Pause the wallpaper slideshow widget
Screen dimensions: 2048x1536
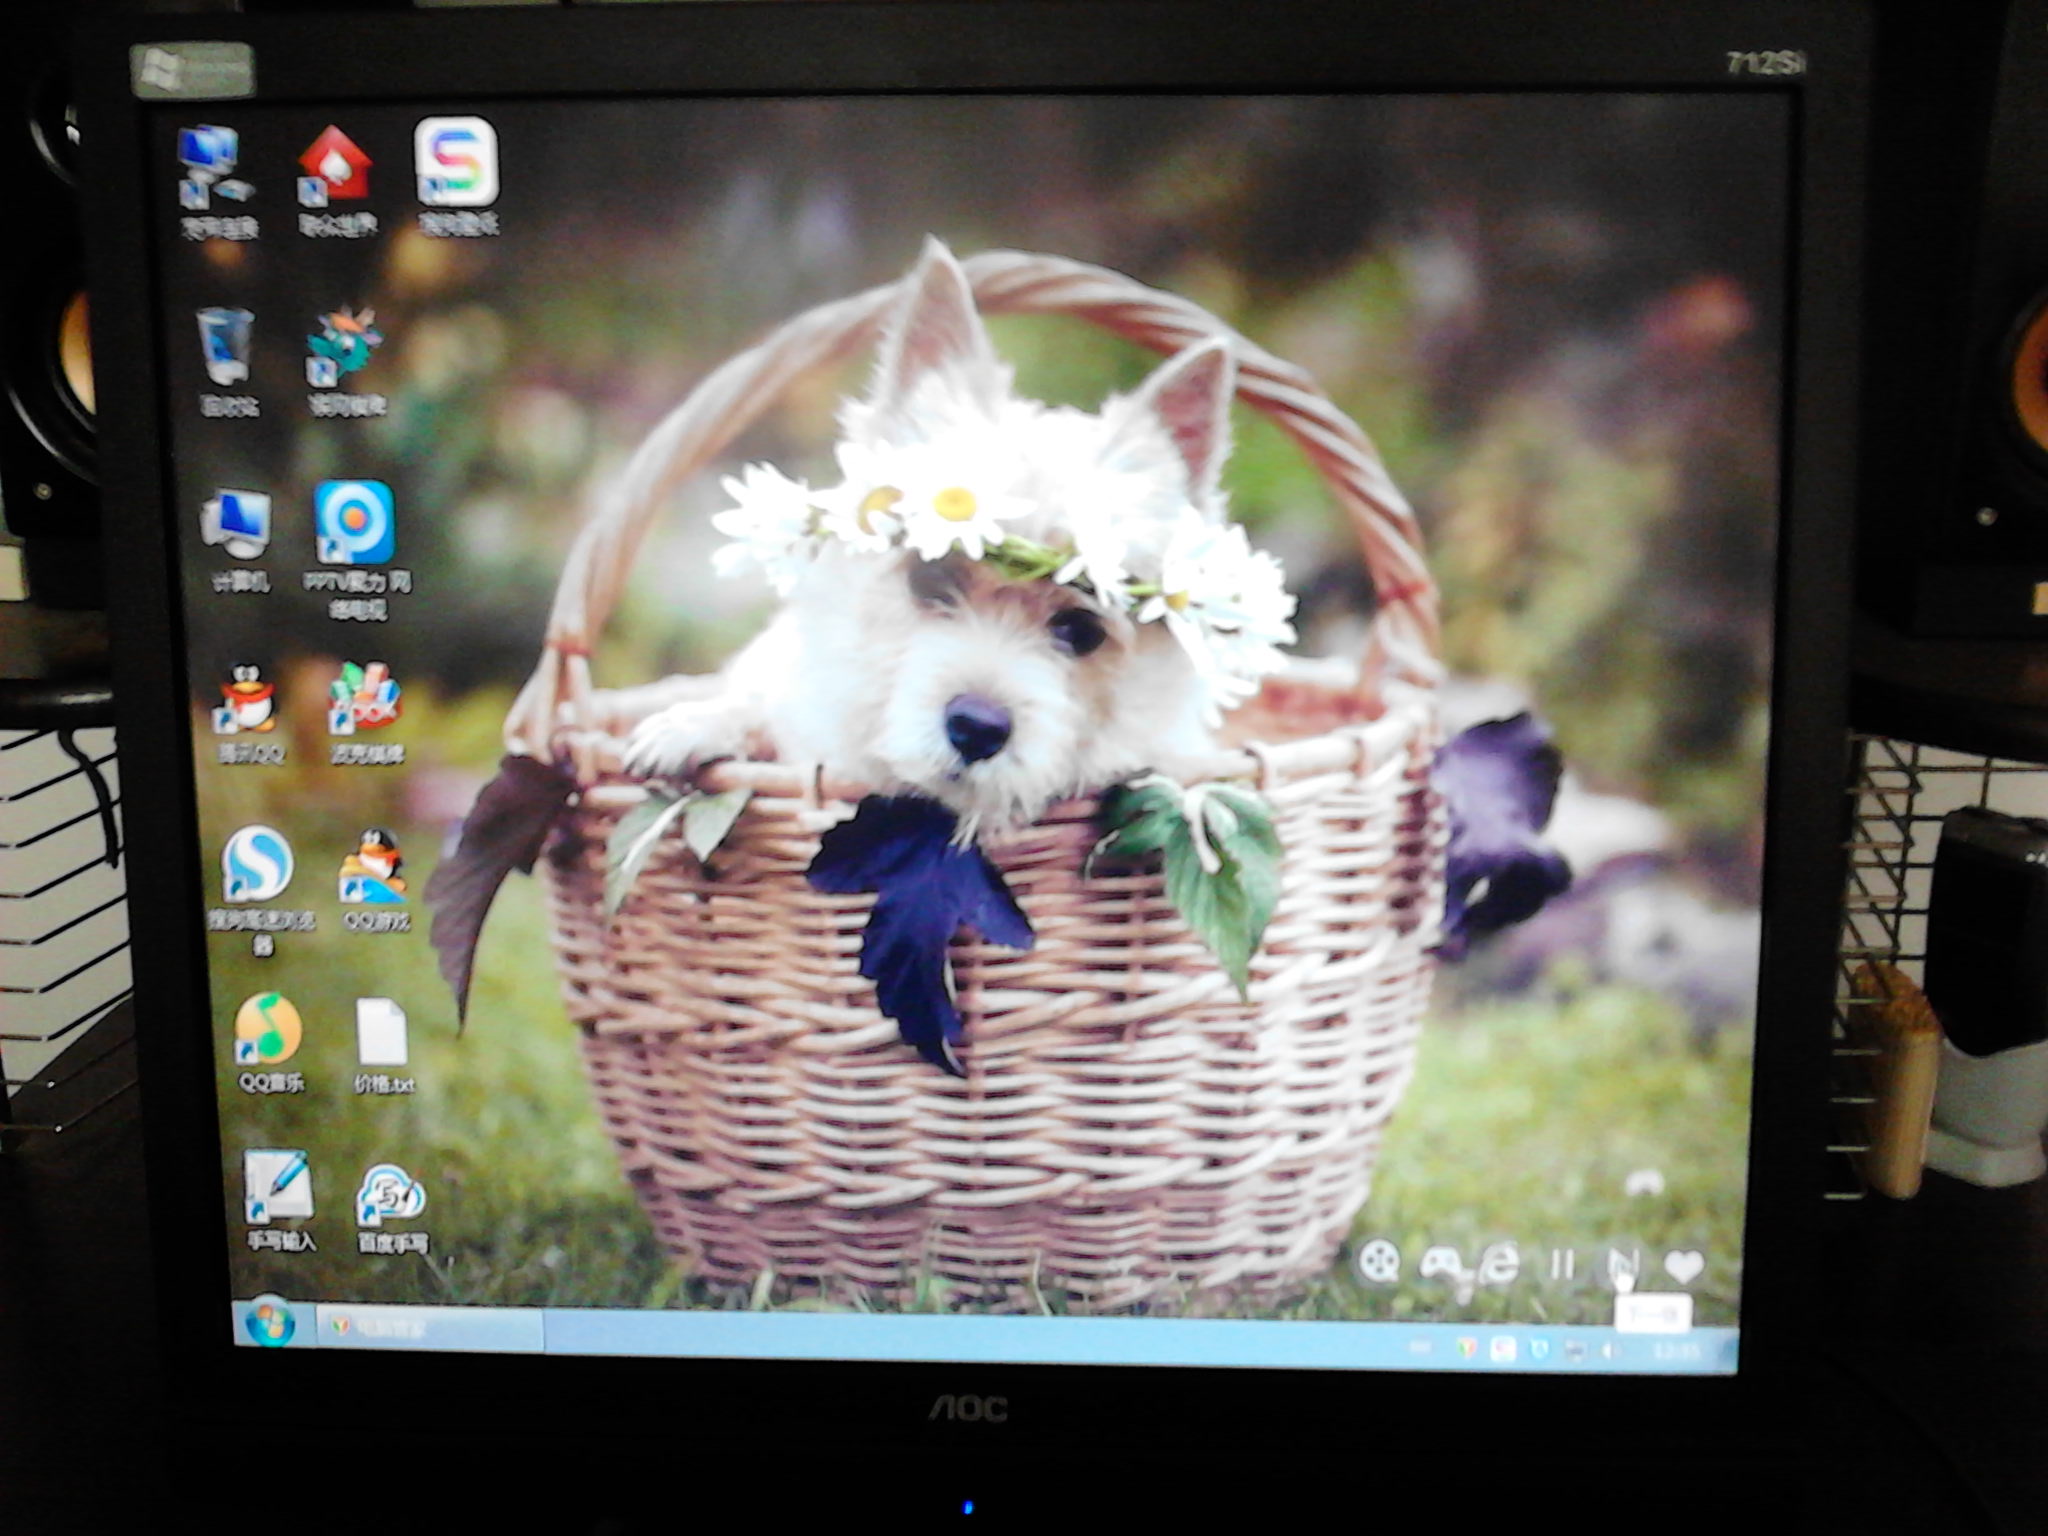point(1561,1266)
